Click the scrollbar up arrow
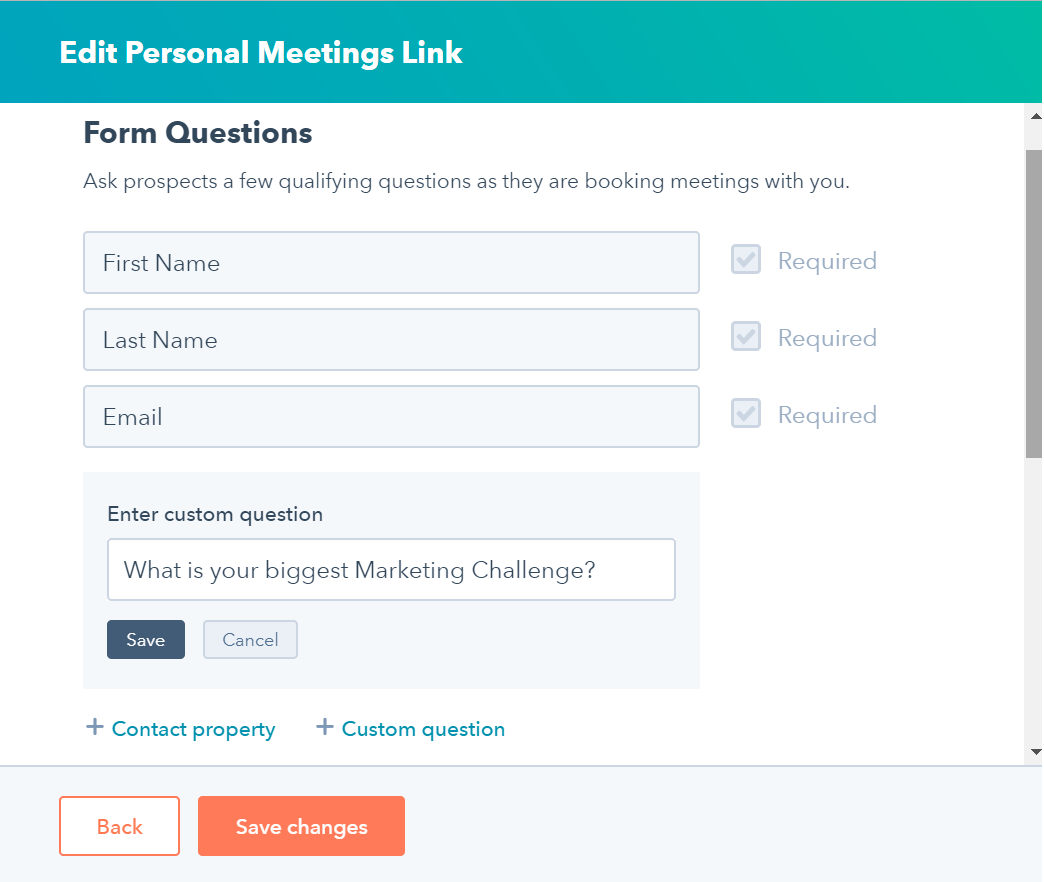This screenshot has height=882, width=1044. (x=1034, y=116)
